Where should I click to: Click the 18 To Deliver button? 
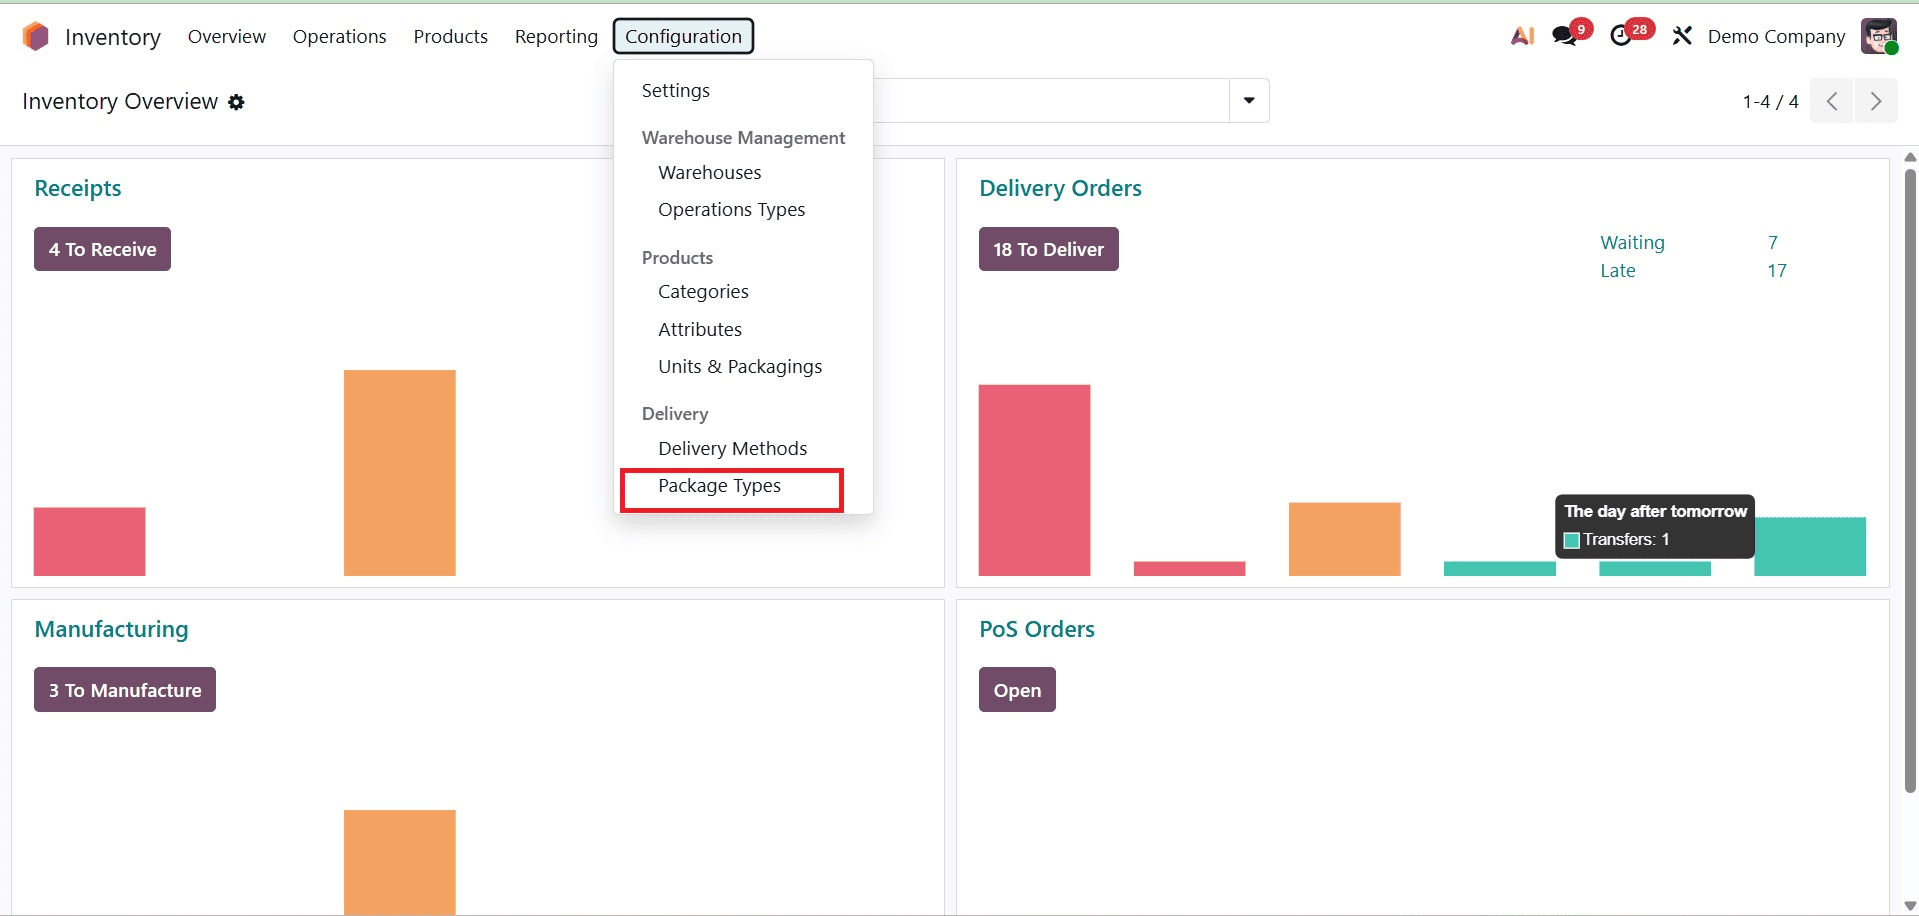click(1048, 249)
